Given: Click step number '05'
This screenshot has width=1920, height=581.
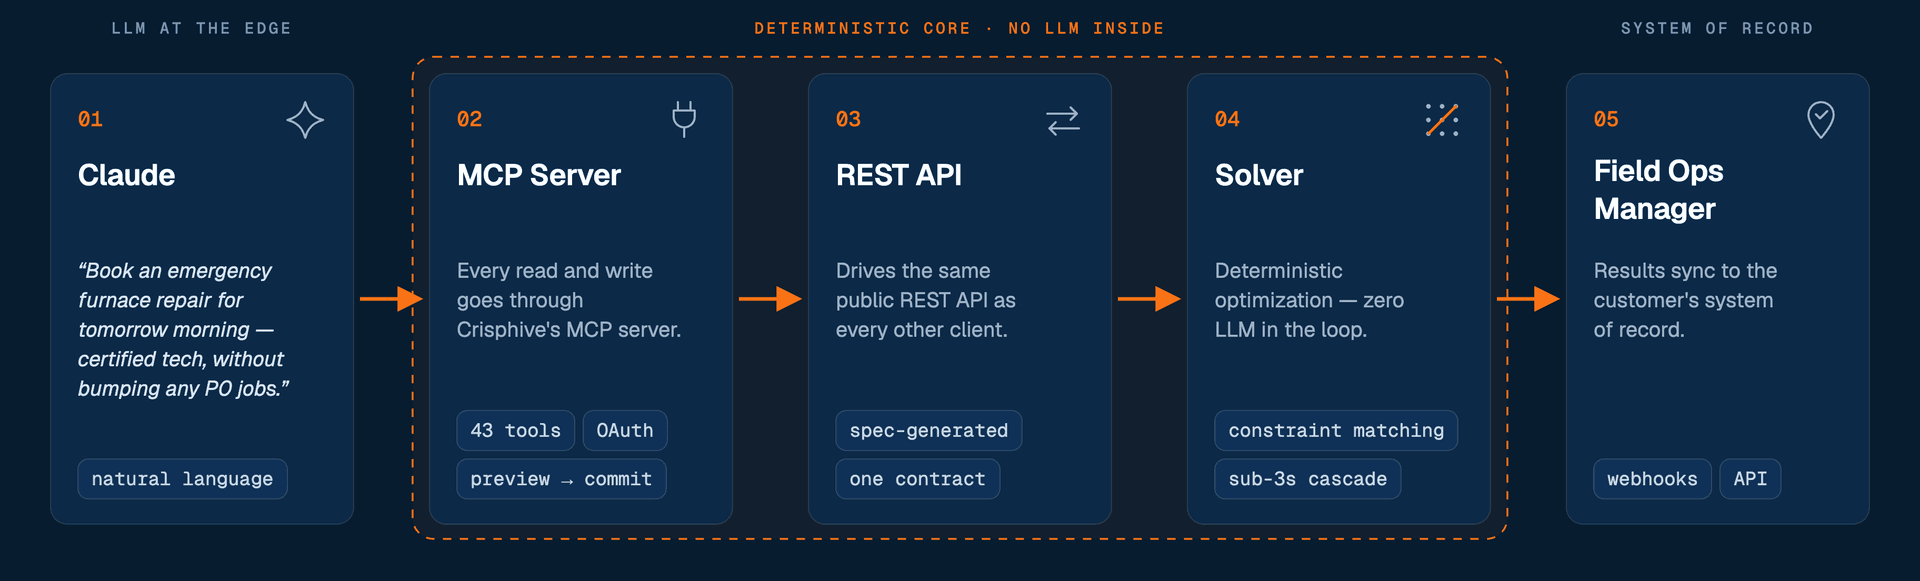Looking at the screenshot, I should tap(1606, 119).
